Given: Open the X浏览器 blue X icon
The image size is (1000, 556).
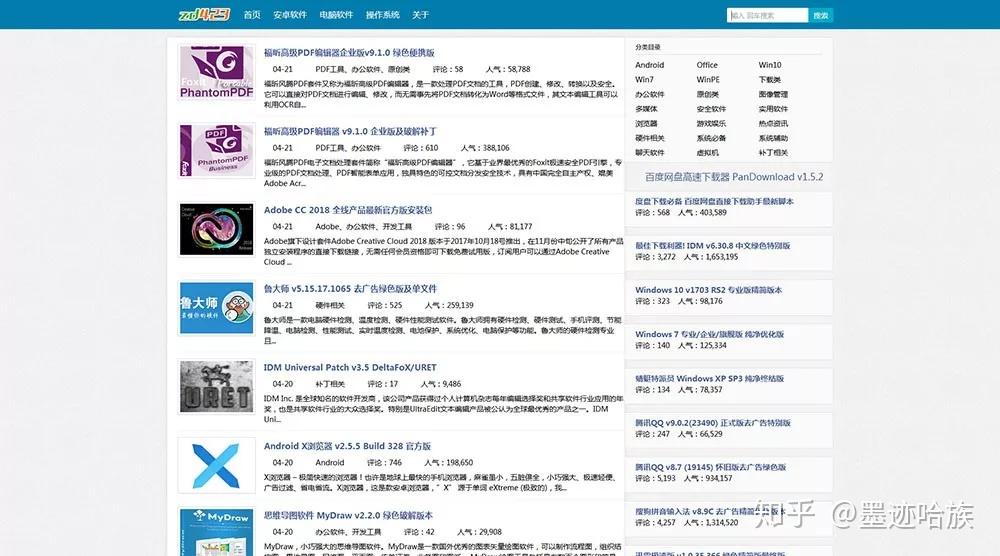Looking at the screenshot, I should point(216,465).
